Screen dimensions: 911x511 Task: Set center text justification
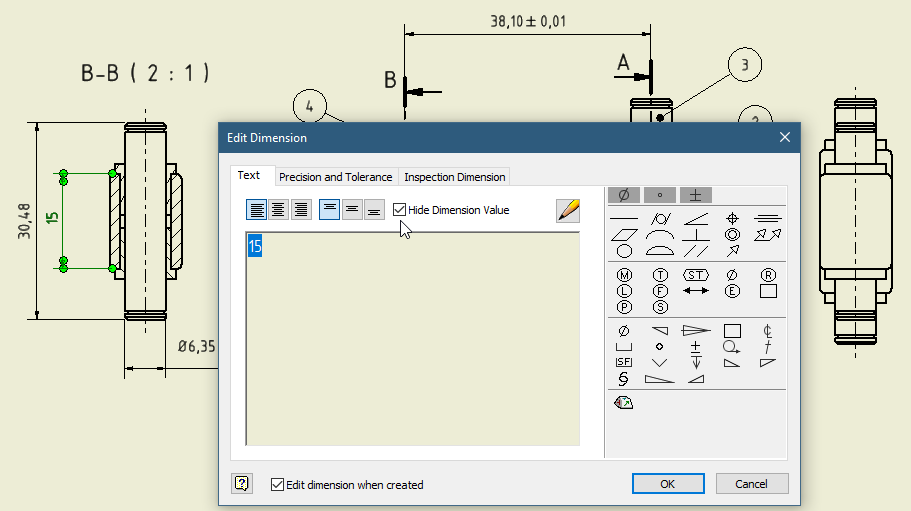[278, 210]
